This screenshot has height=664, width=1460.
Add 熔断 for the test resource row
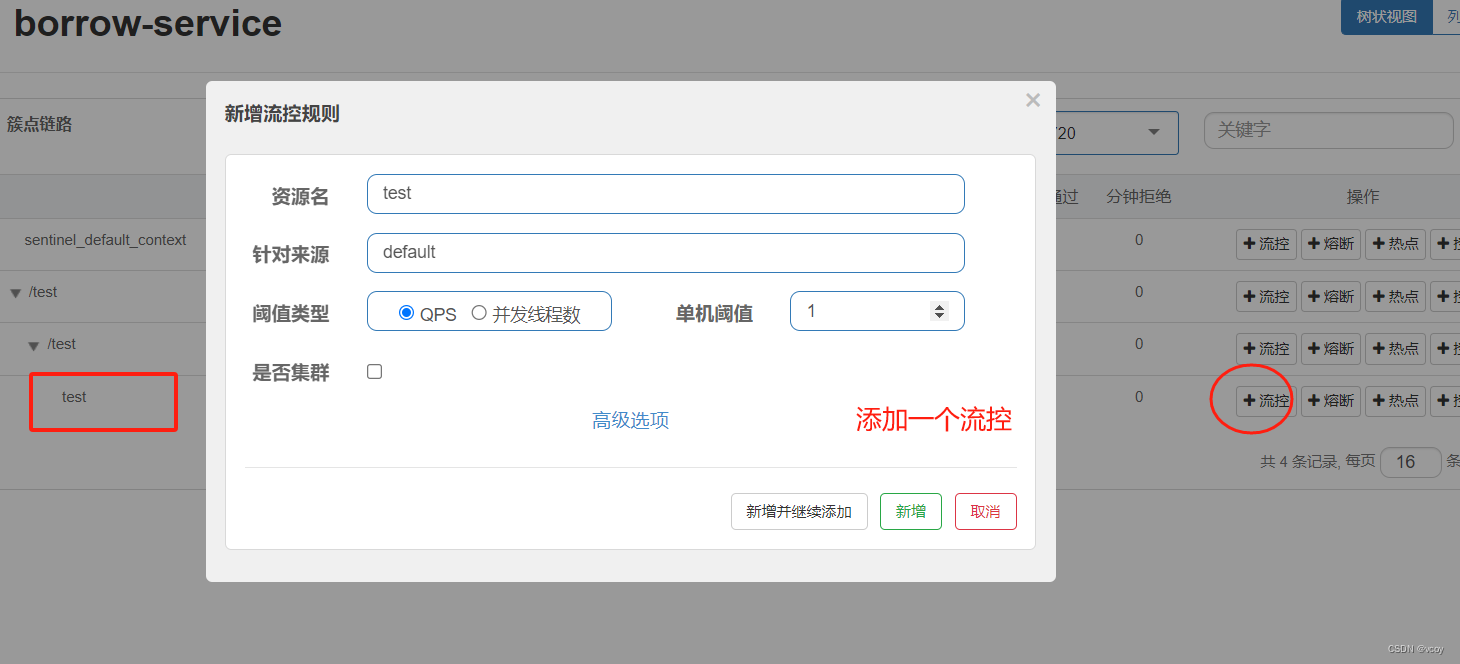coord(1331,401)
